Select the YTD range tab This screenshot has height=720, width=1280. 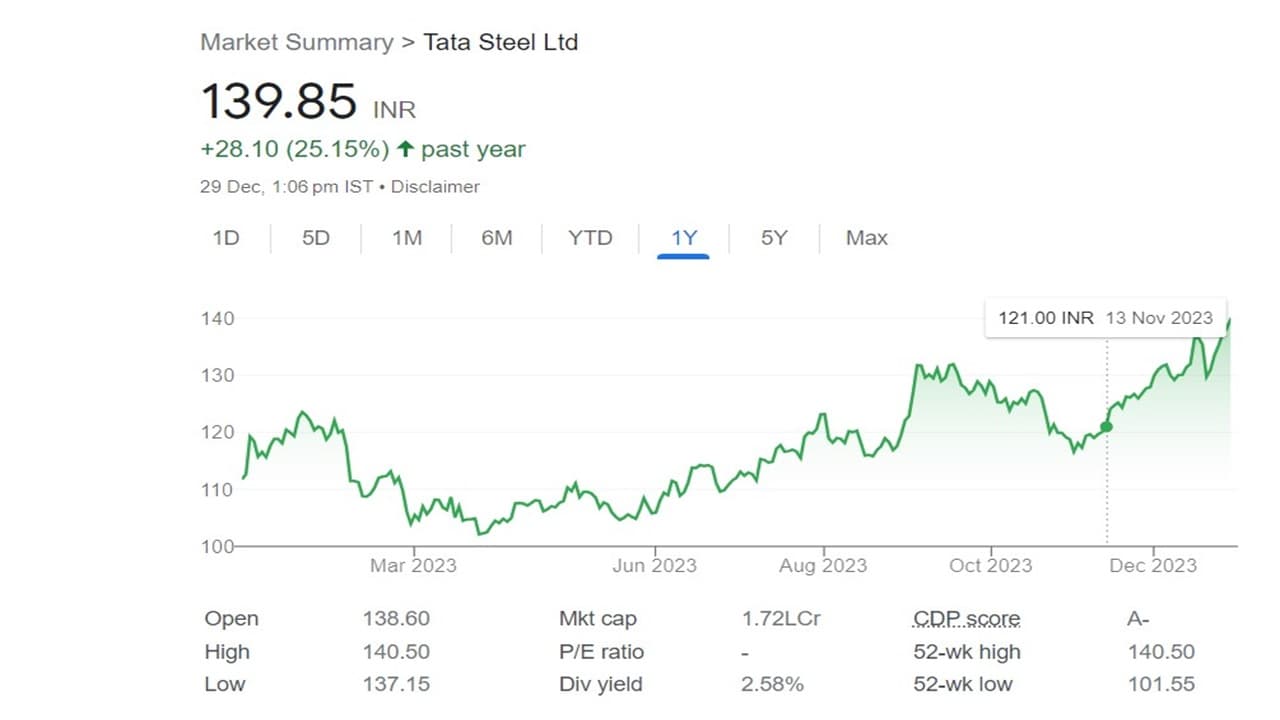click(590, 238)
